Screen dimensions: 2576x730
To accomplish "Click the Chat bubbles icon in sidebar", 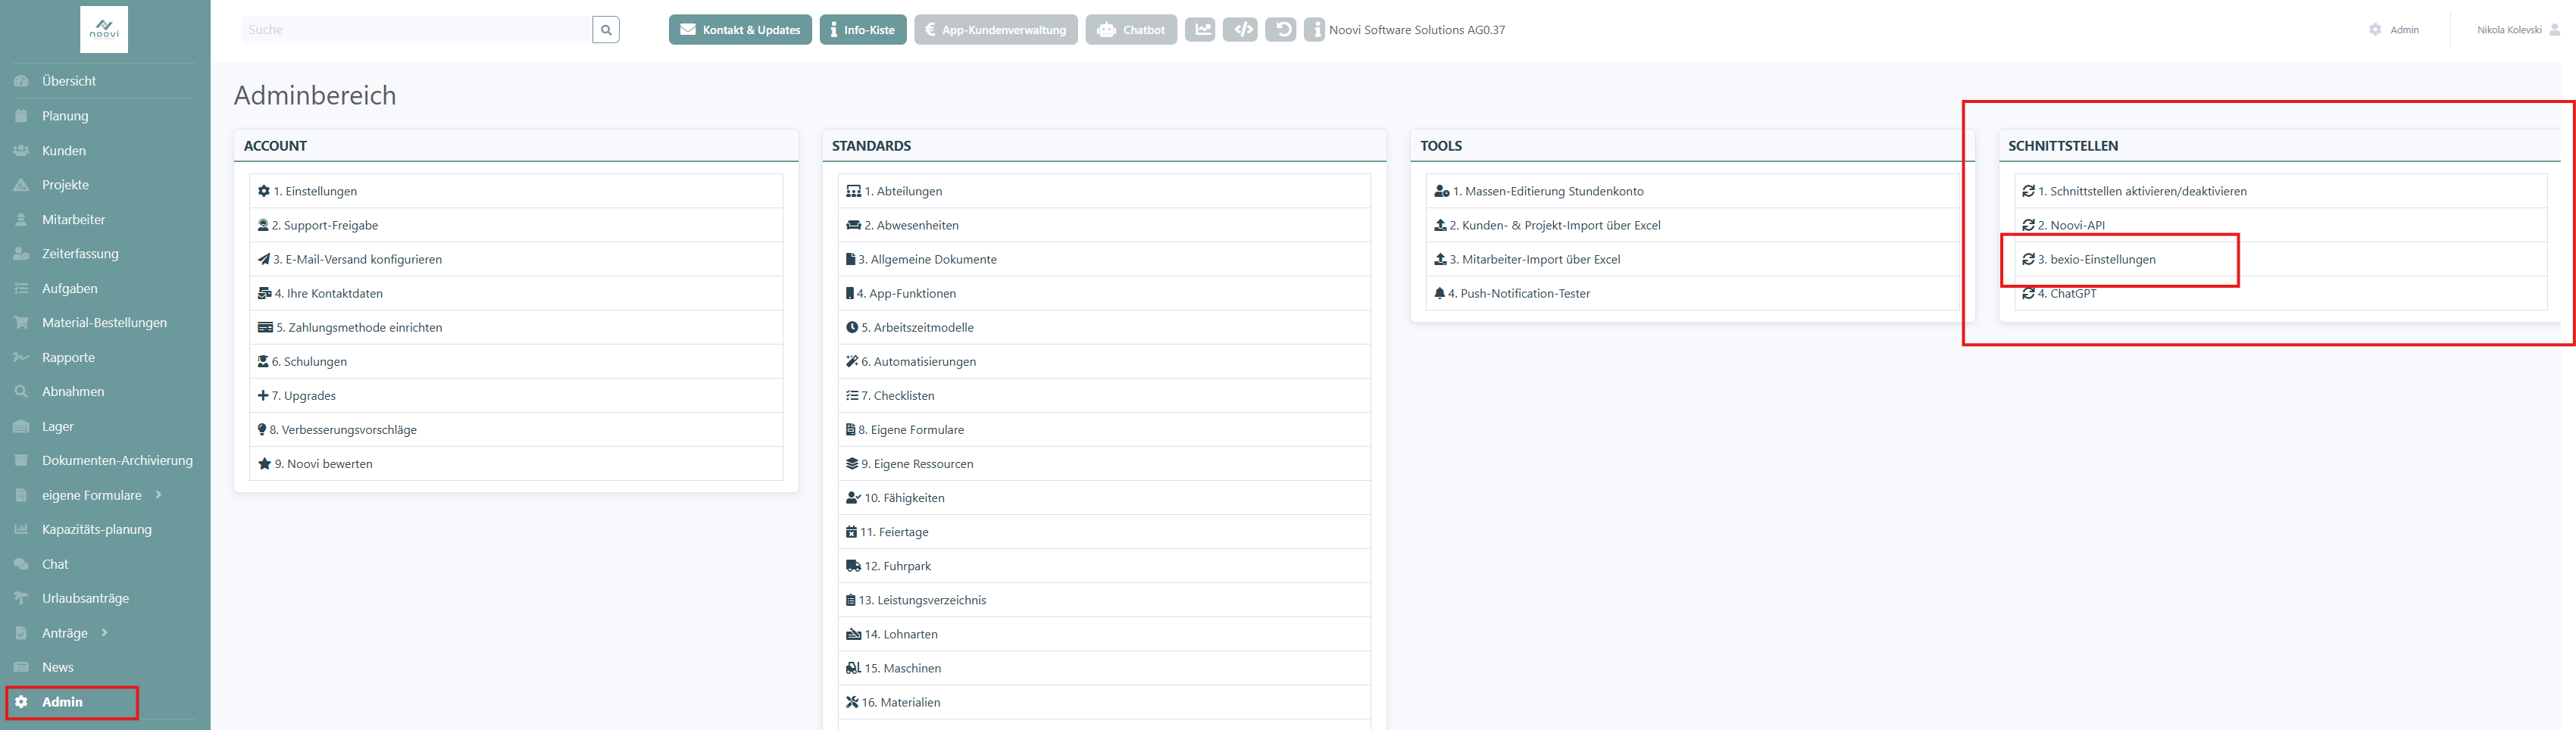I will pos(21,565).
